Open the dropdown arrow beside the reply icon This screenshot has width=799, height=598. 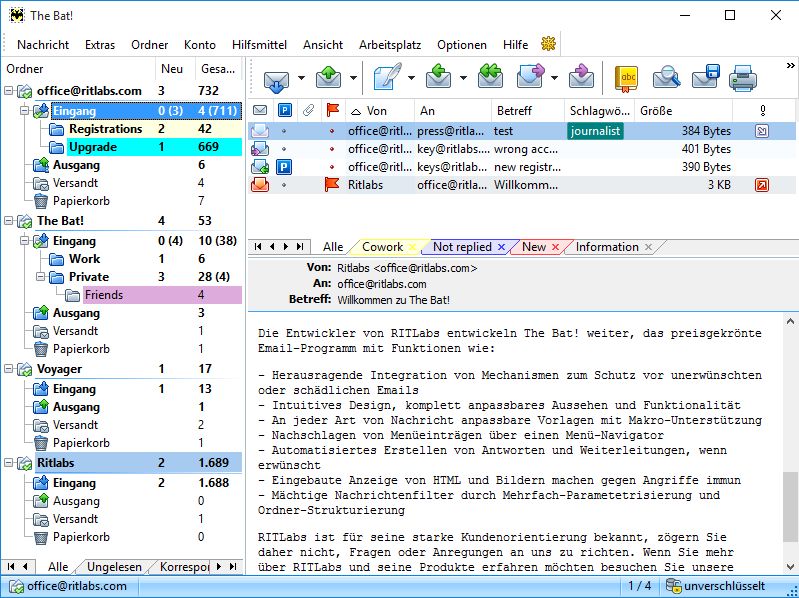(462, 78)
